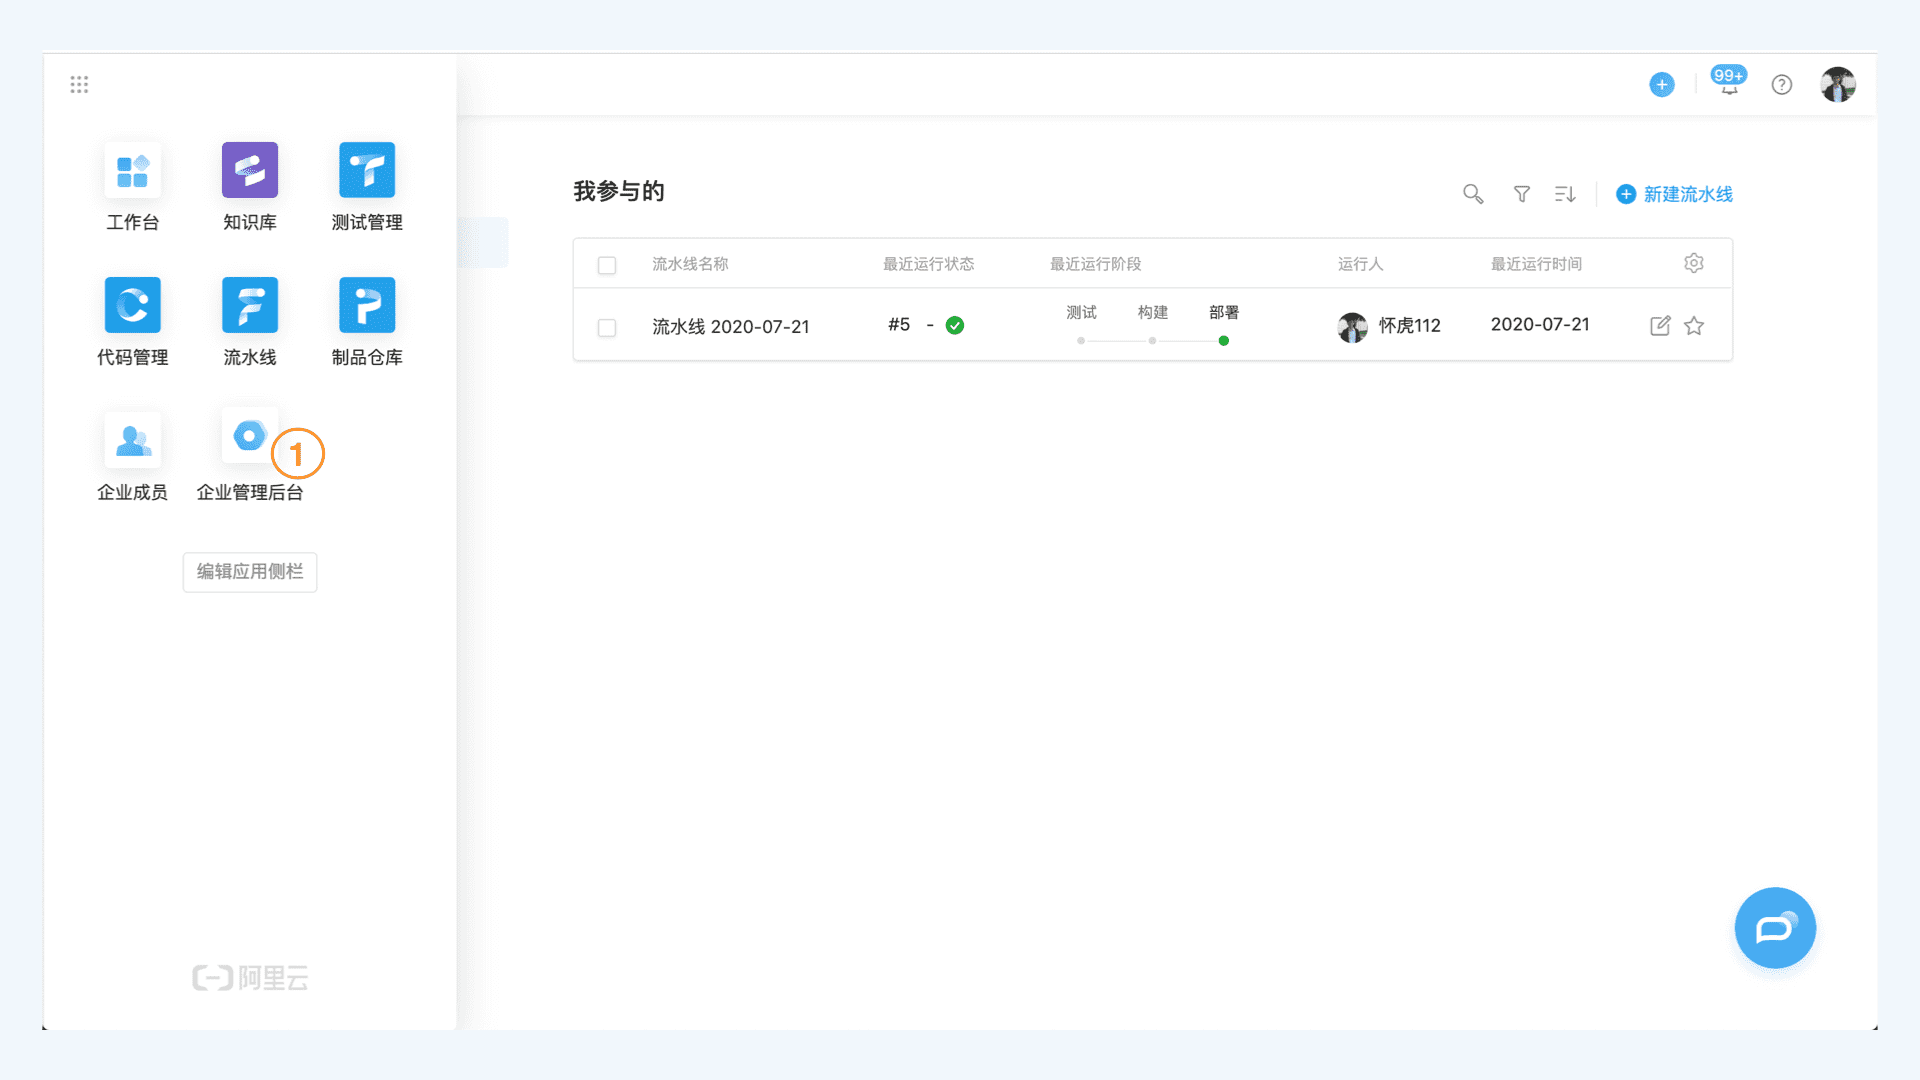Open the pipeline filter funnel
Image resolution: width=1920 pixels, height=1080 pixels.
click(x=1521, y=194)
